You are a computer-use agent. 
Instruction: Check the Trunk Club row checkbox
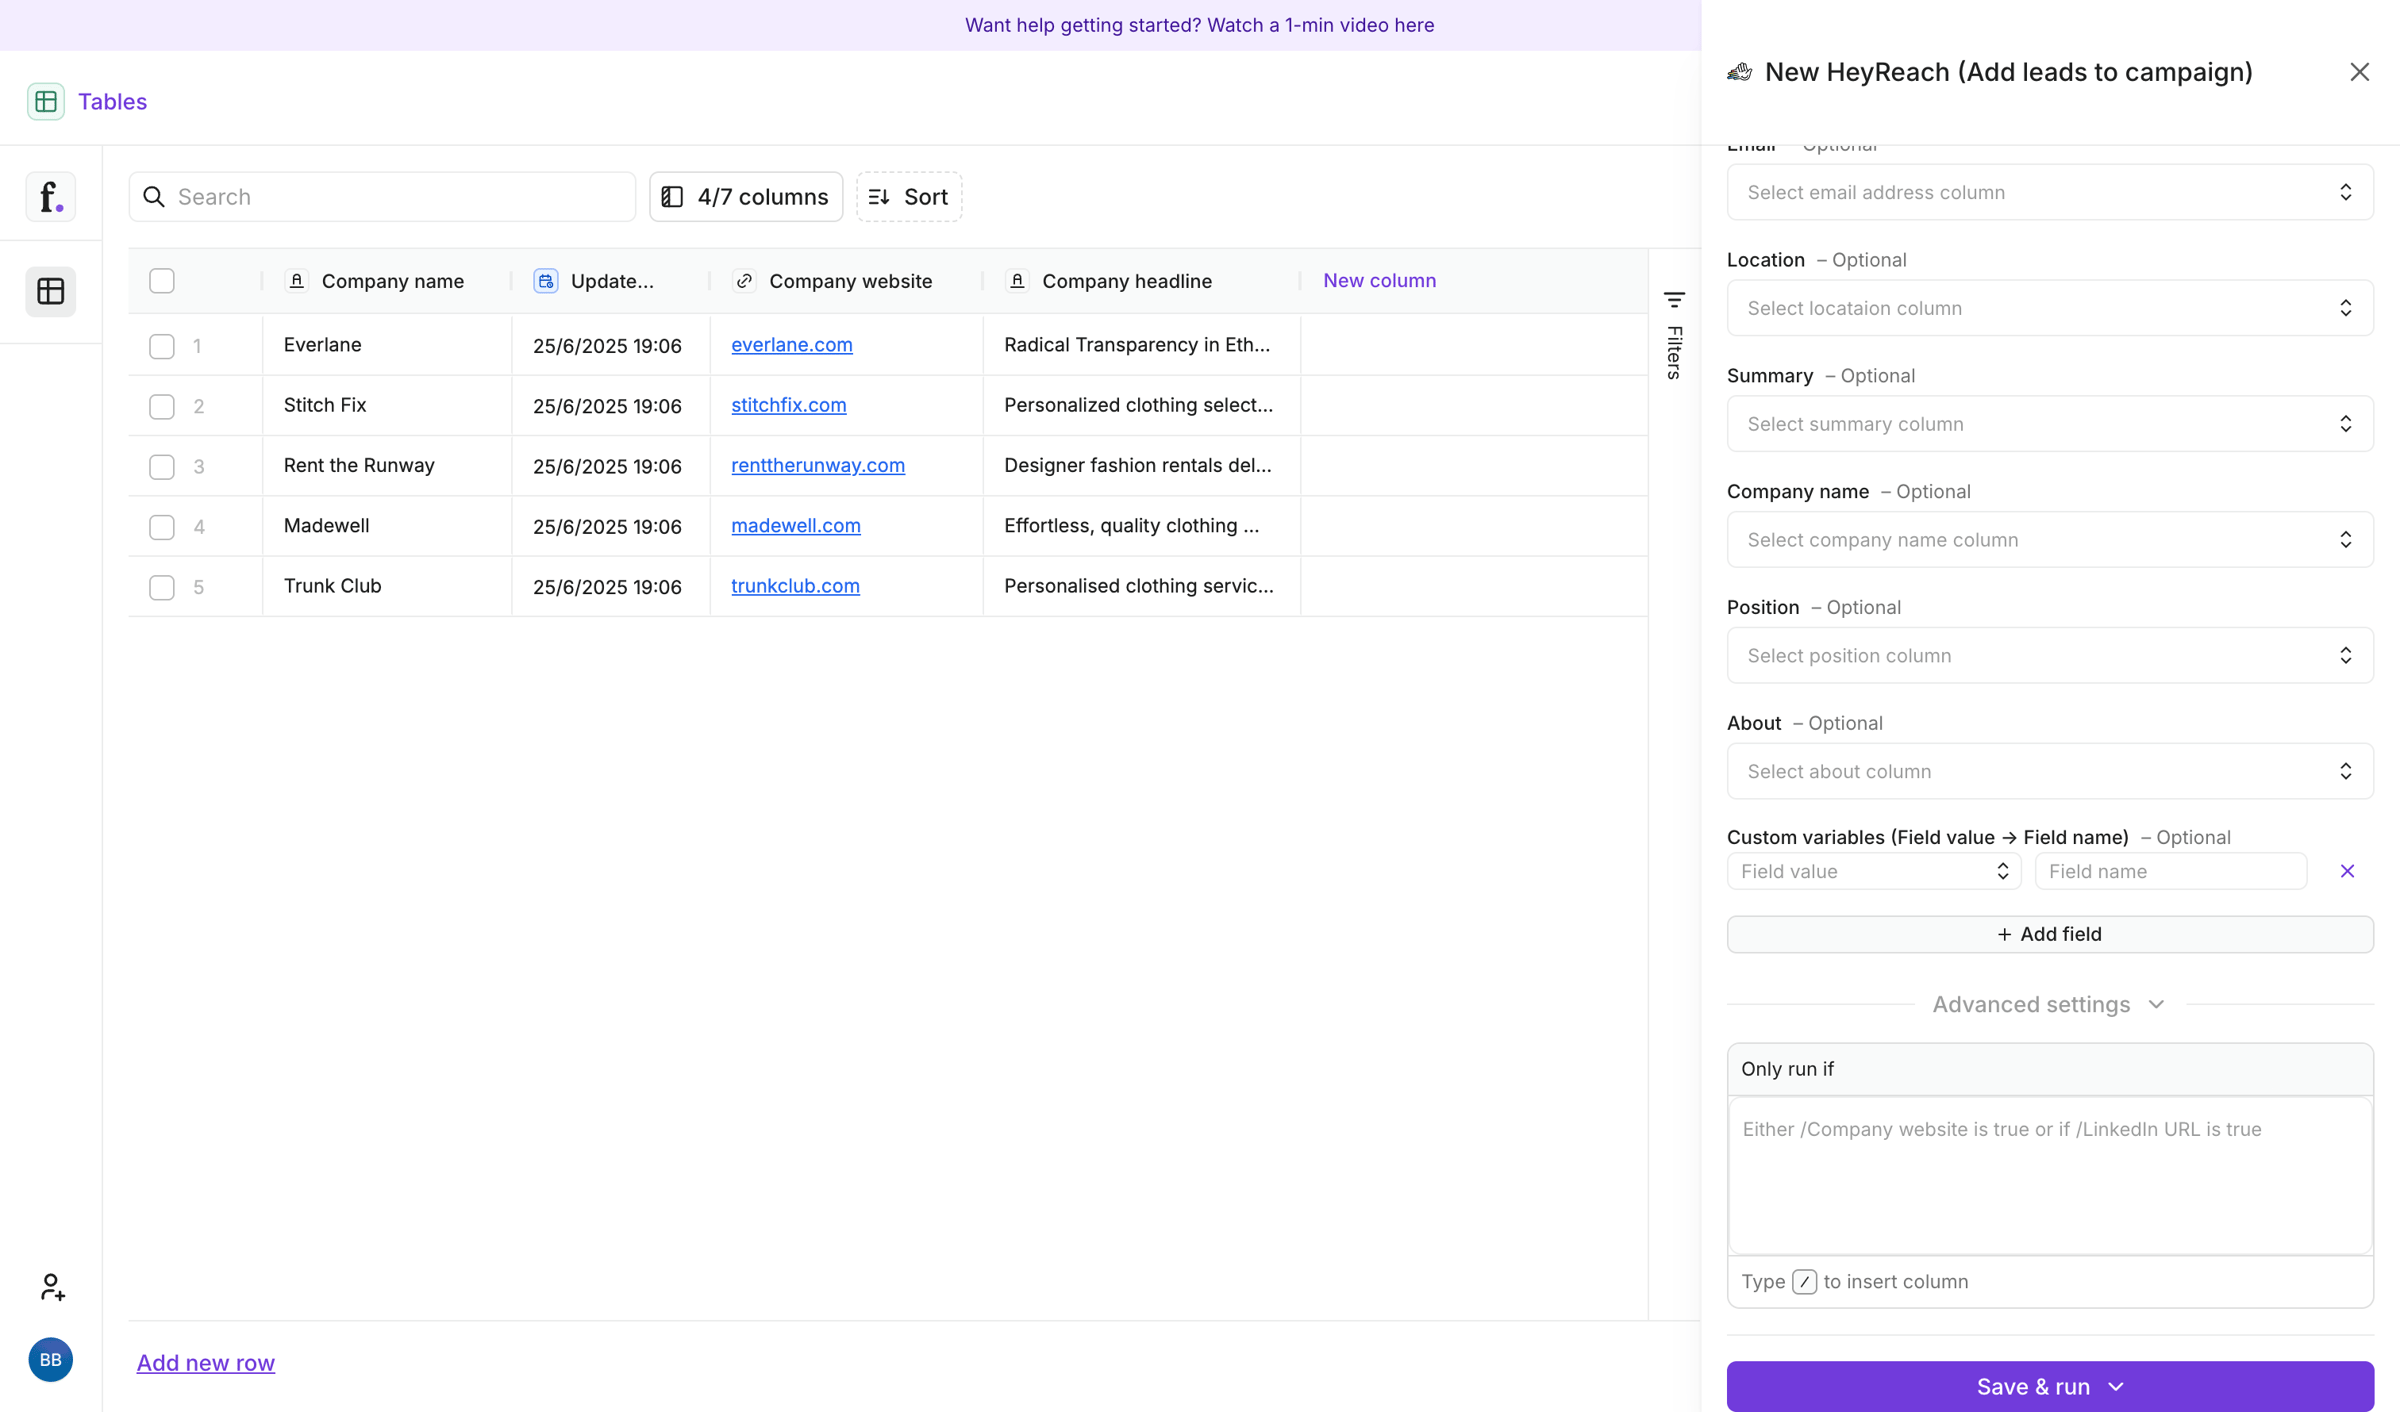tap(162, 587)
